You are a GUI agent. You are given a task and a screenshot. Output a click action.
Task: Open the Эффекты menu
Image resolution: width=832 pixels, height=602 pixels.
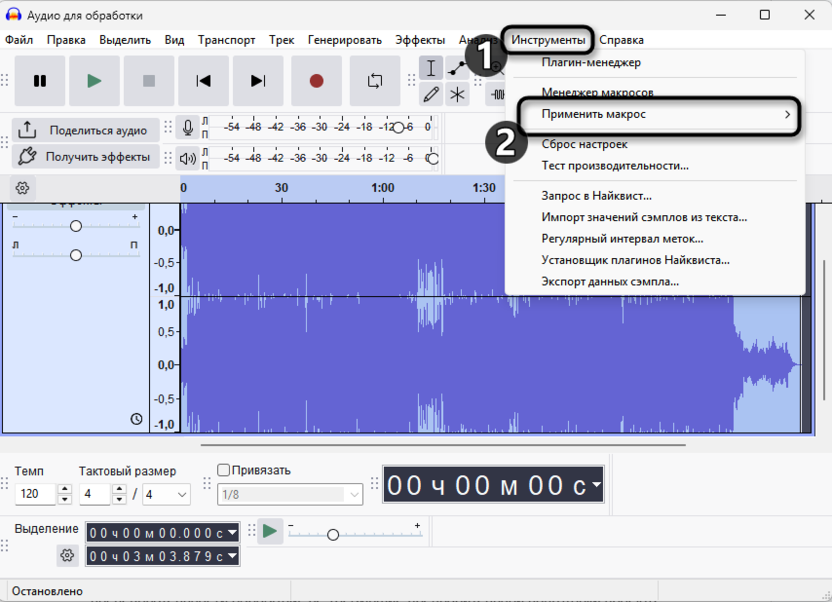pyautogui.click(x=420, y=40)
